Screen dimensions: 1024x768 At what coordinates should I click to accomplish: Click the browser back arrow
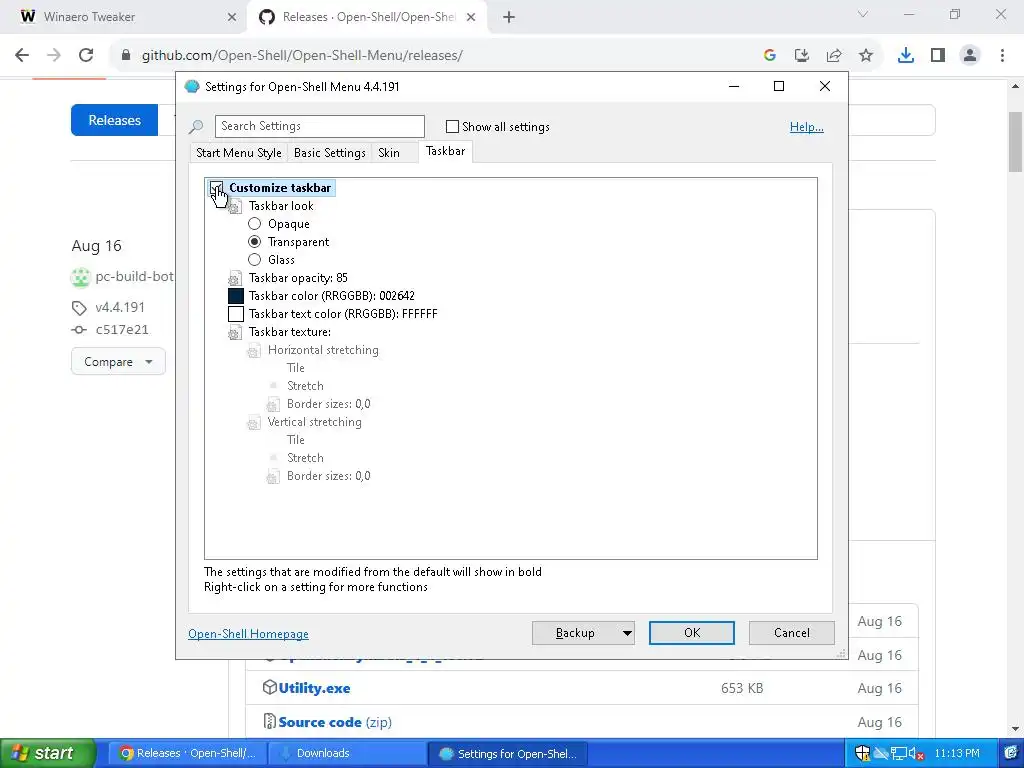(x=22, y=55)
